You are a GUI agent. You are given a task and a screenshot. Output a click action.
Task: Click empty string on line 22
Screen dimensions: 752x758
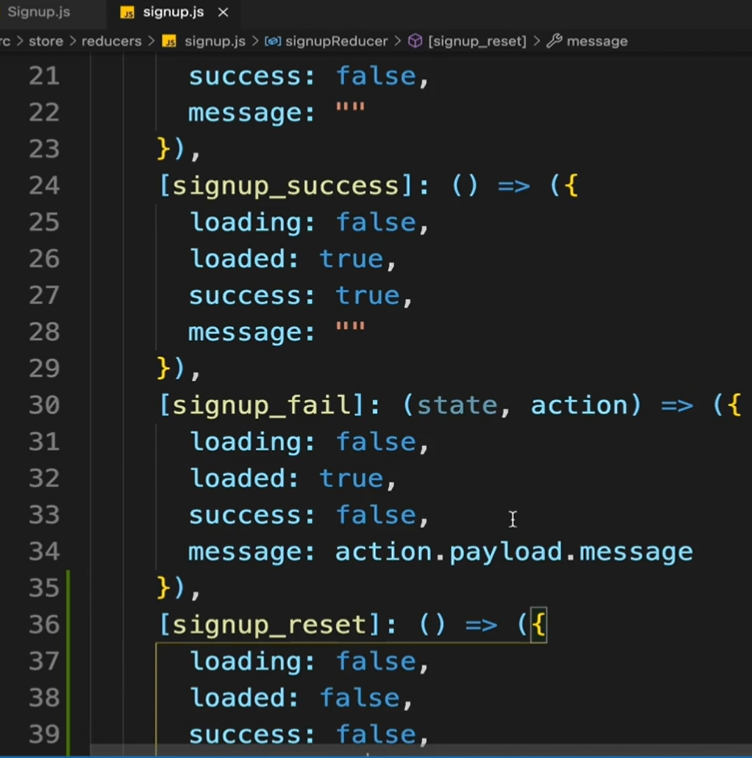coord(351,107)
